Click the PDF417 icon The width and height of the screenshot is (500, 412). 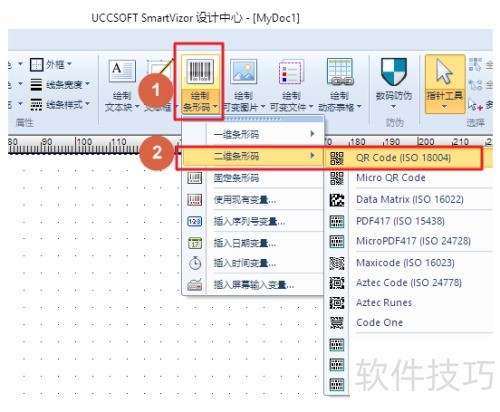337,221
